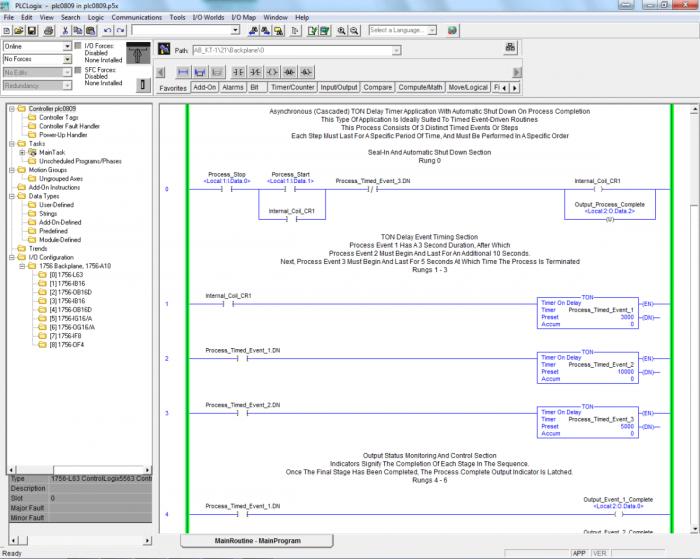Click the Undo arrow icon

tap(106, 31)
